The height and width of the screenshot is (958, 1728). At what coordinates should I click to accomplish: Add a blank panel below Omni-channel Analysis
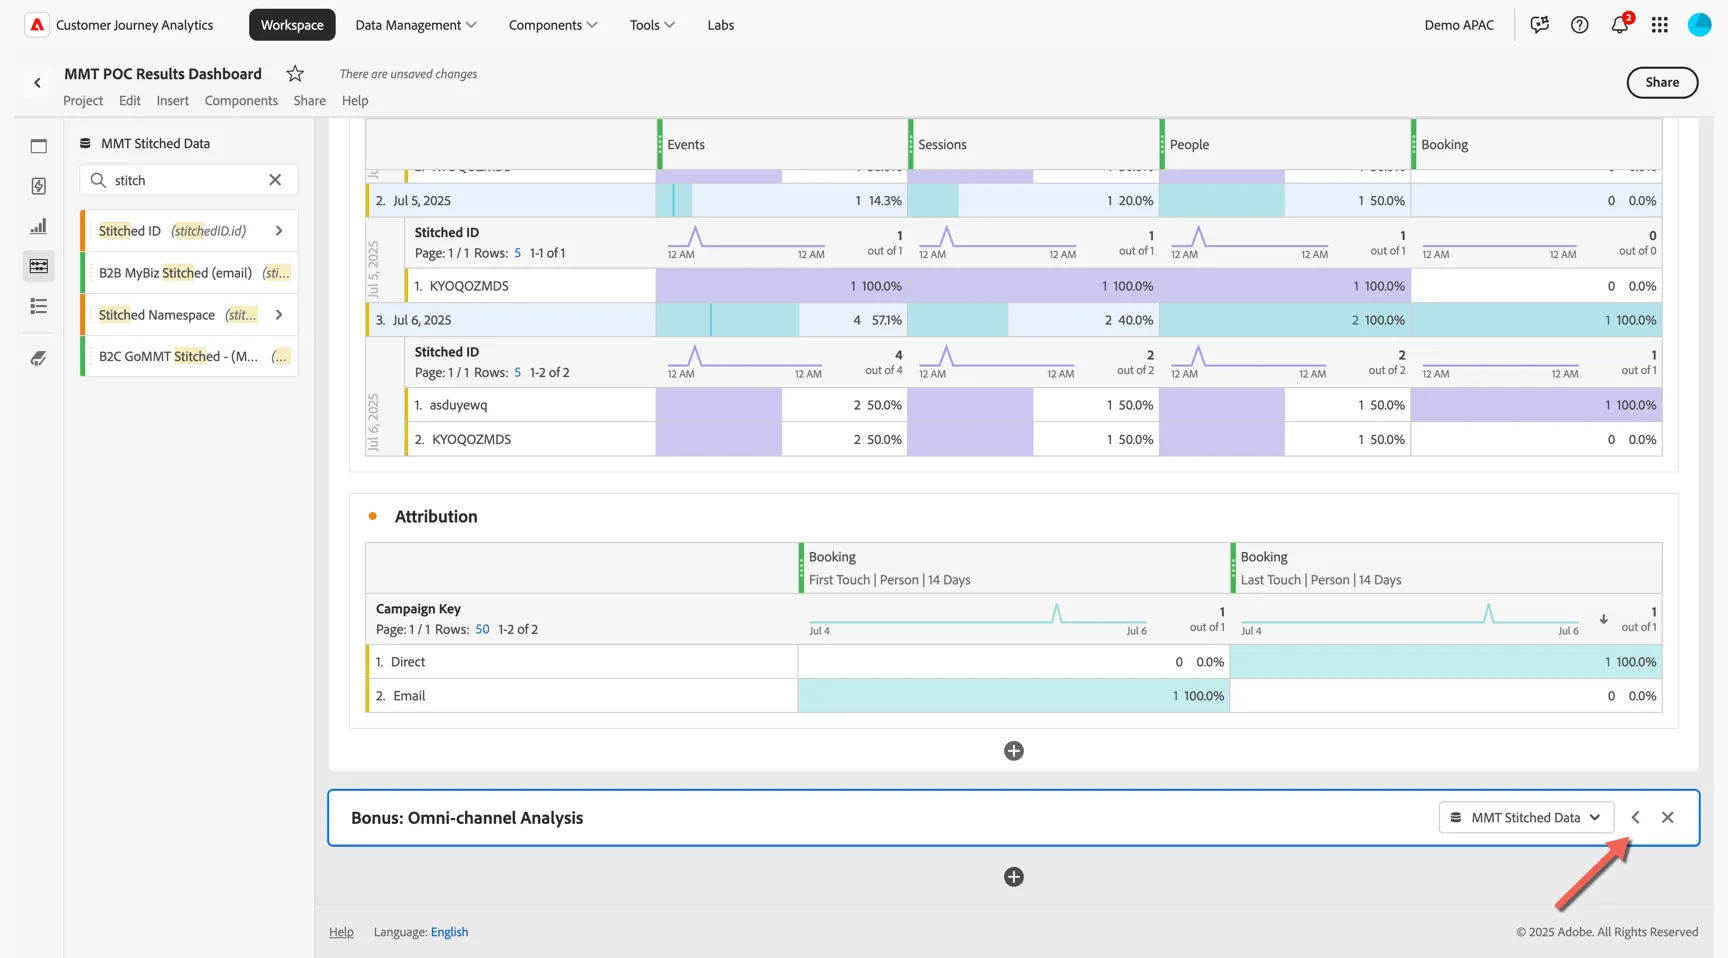pyautogui.click(x=1013, y=877)
